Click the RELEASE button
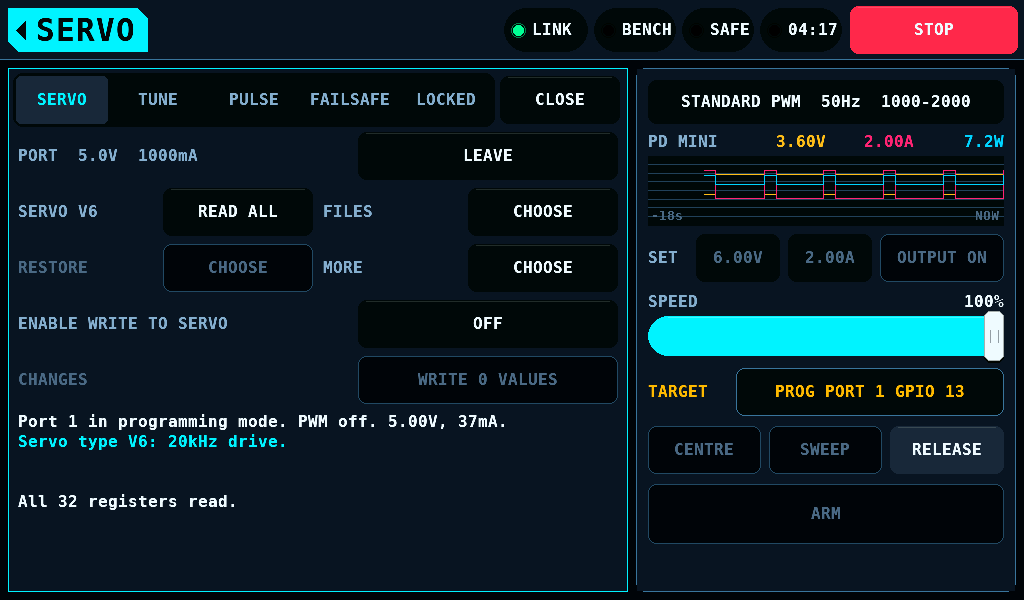 click(x=946, y=450)
